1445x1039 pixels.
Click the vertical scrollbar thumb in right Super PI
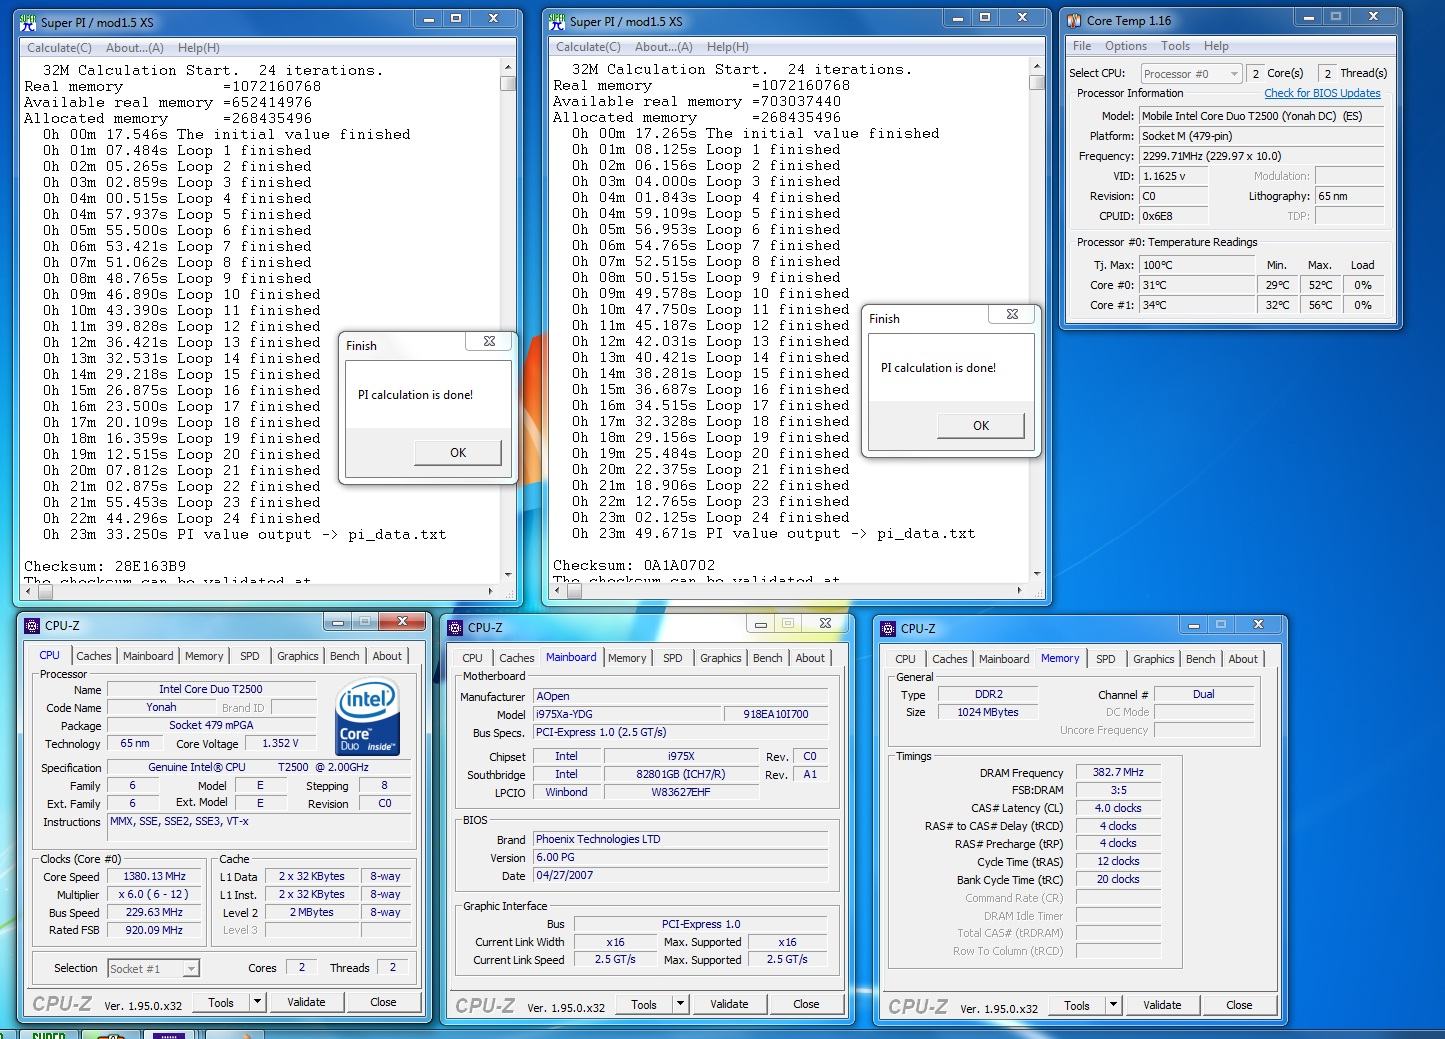coord(1037,83)
